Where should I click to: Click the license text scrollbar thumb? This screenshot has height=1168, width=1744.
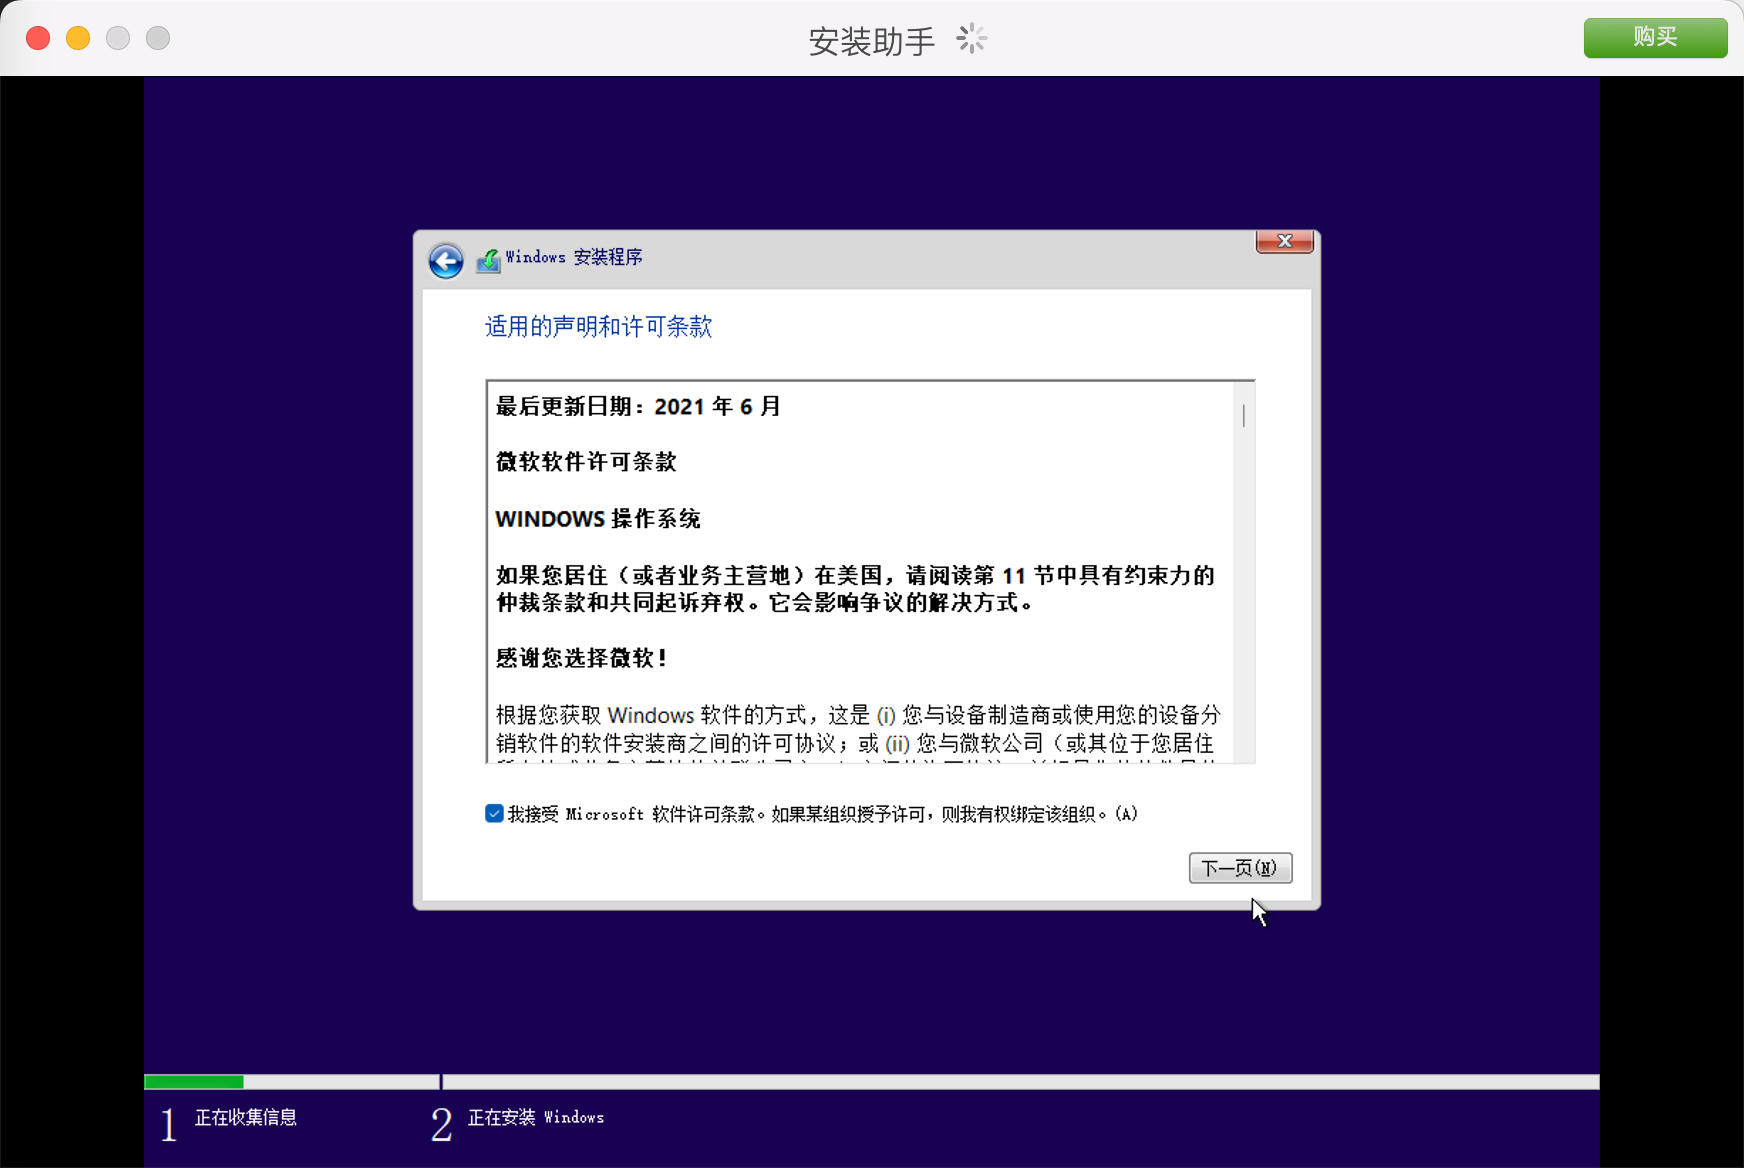click(1243, 415)
